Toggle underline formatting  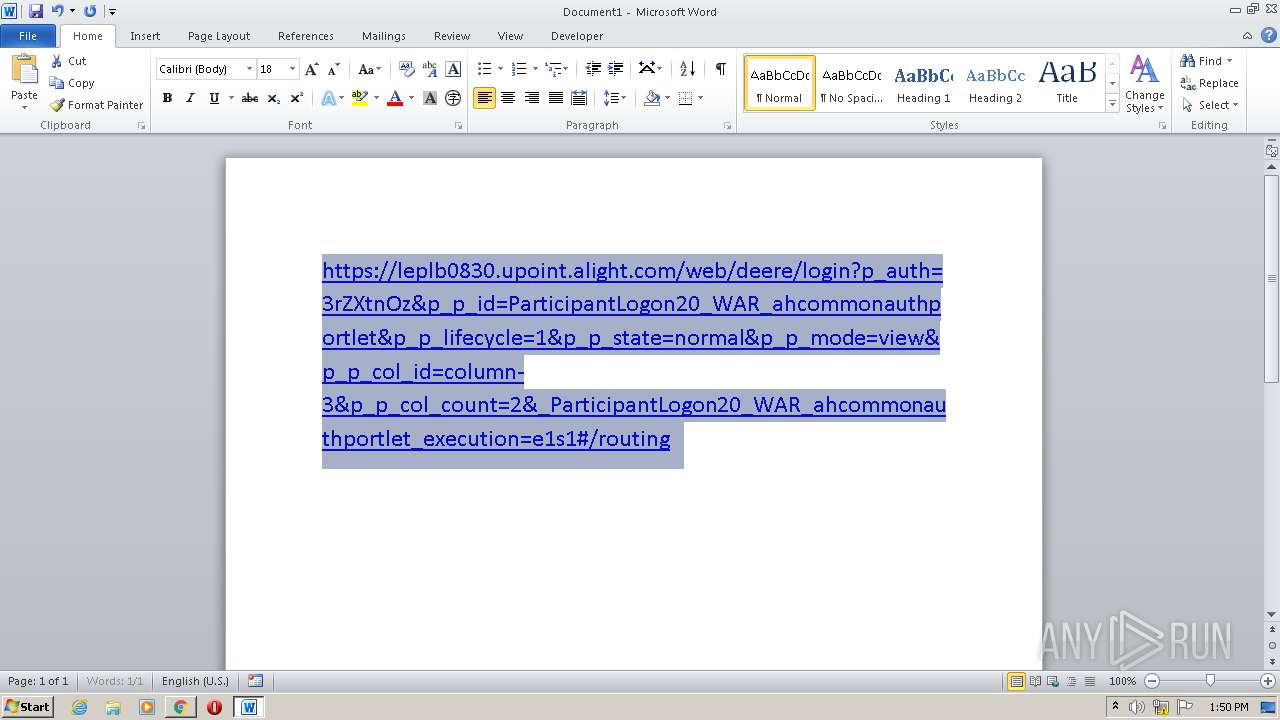214,98
